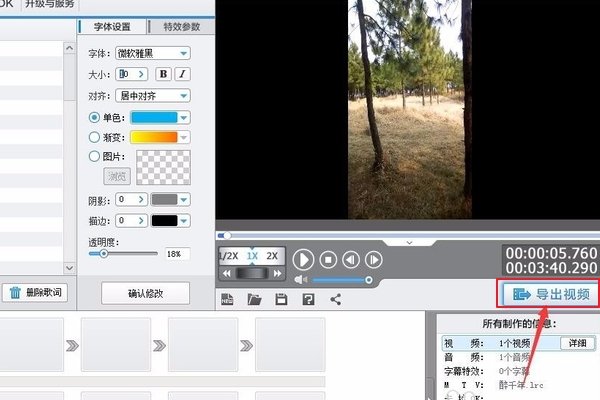Click the trash icon in 删除歌词

15,293
